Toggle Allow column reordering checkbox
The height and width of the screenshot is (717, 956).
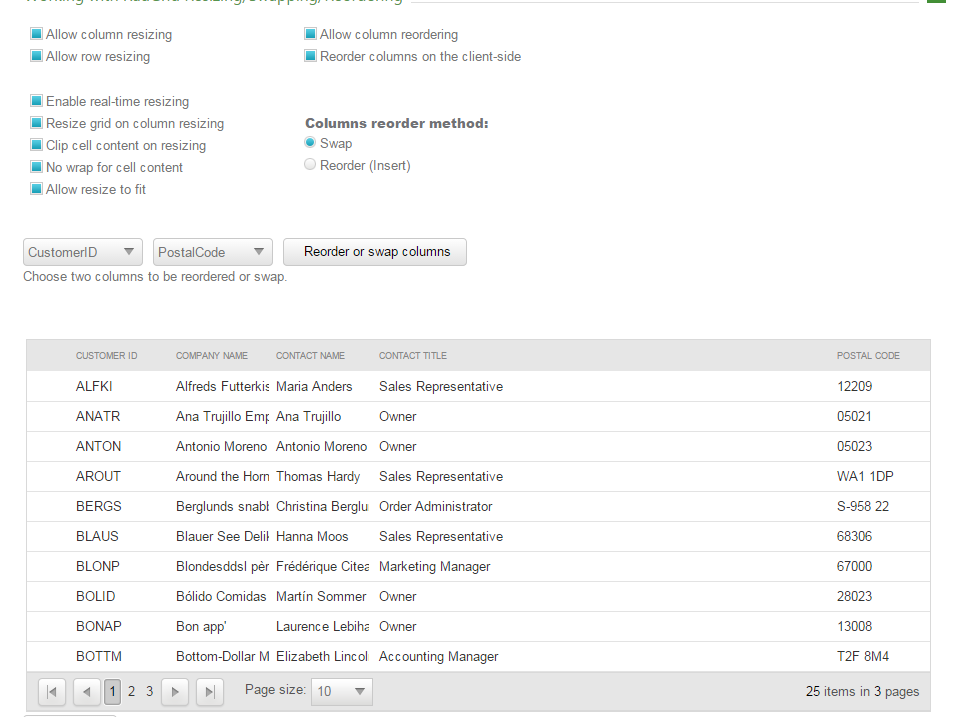(311, 35)
